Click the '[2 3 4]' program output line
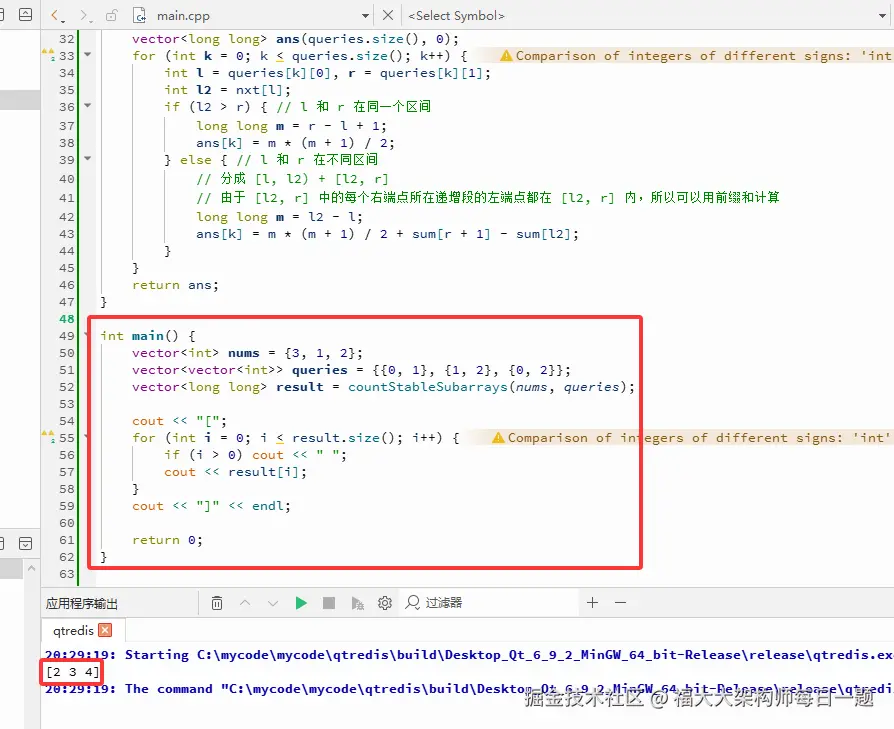 (72, 671)
